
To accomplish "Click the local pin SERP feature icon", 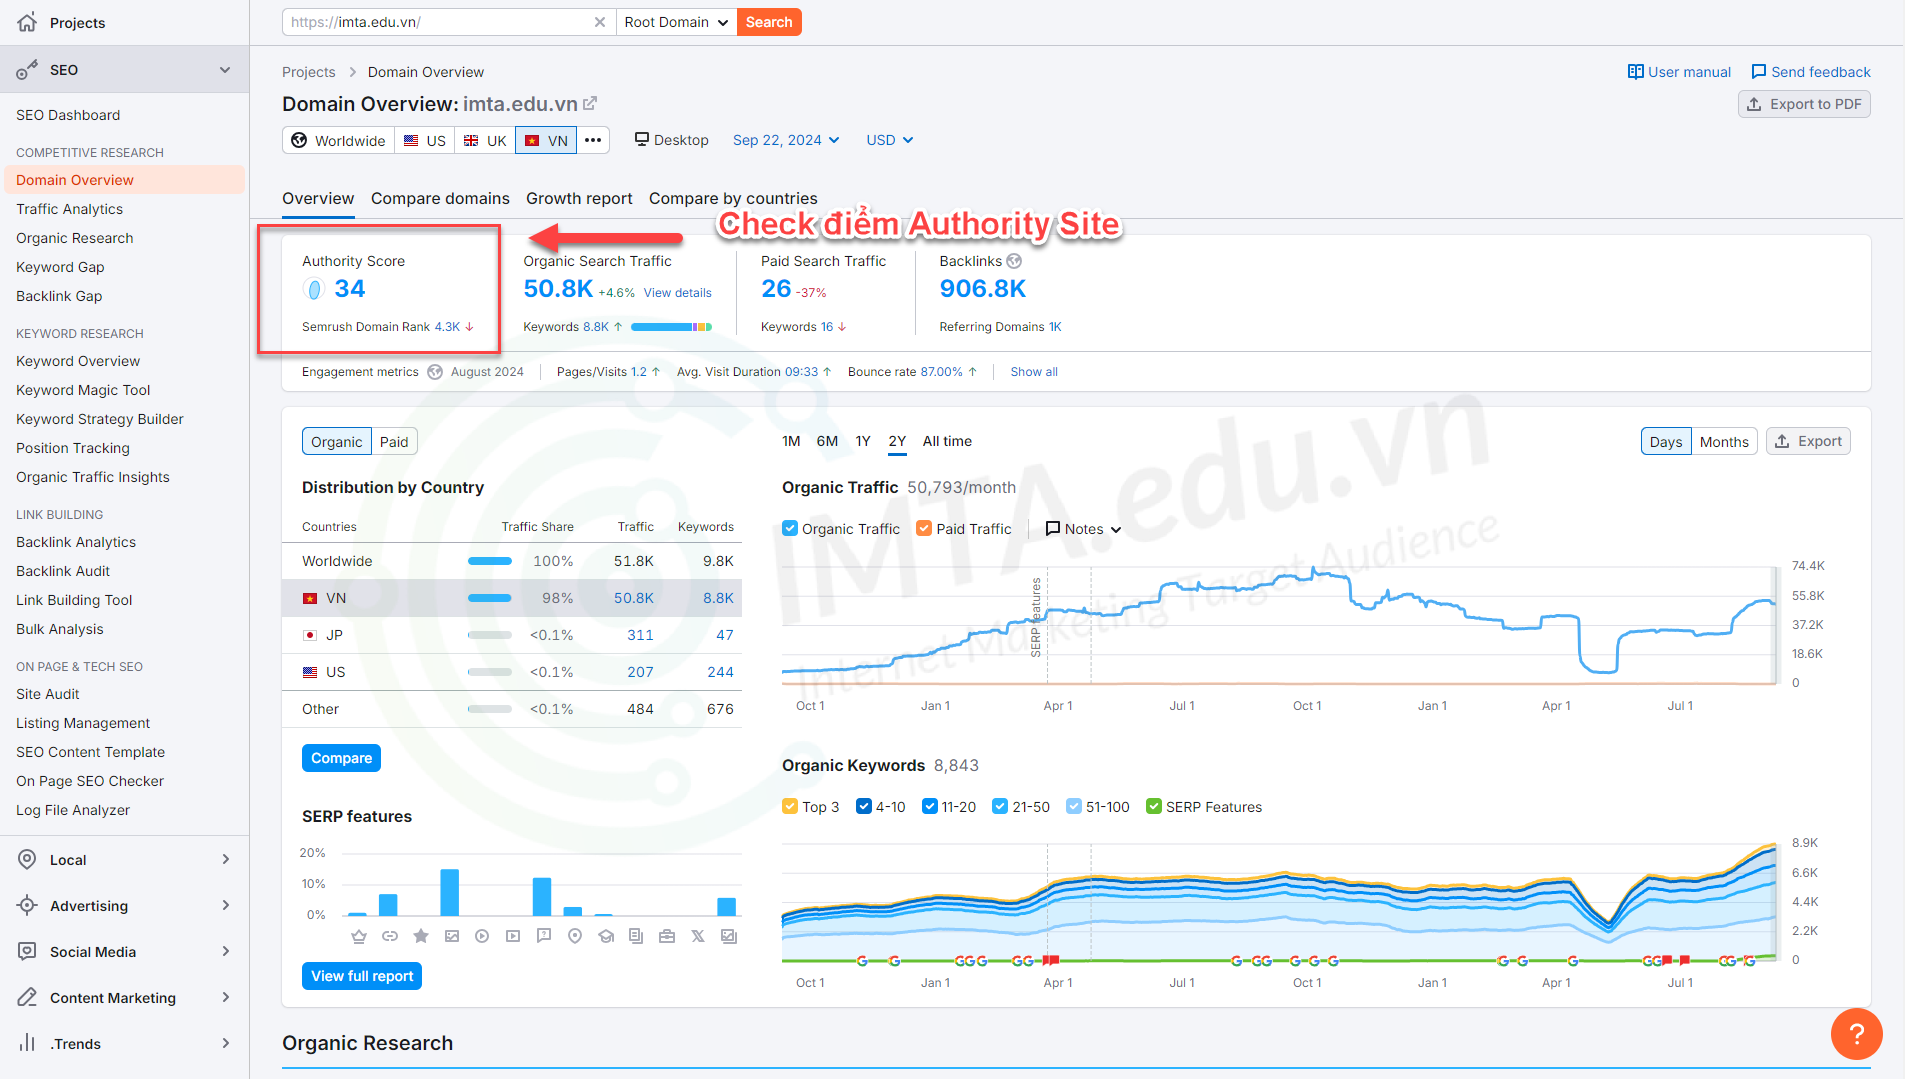I will (575, 936).
